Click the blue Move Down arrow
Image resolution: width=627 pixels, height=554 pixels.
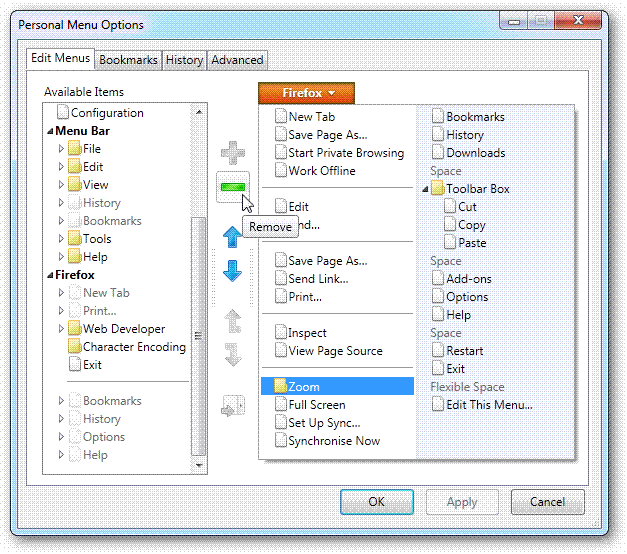[x=232, y=271]
